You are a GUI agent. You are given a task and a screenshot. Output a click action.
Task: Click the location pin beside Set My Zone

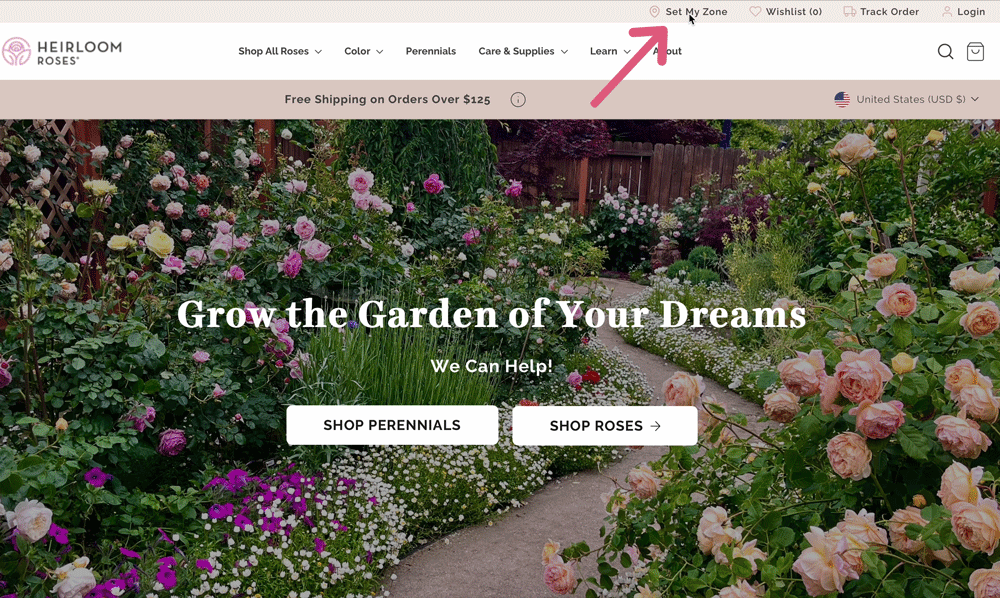point(654,11)
